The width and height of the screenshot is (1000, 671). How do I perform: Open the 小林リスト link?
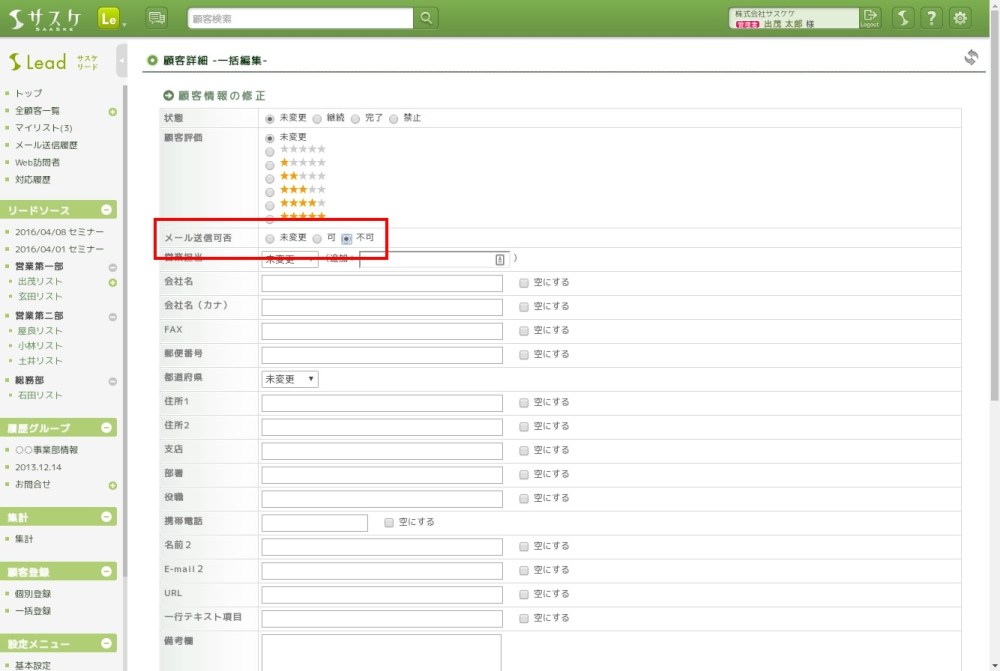click(x=40, y=346)
